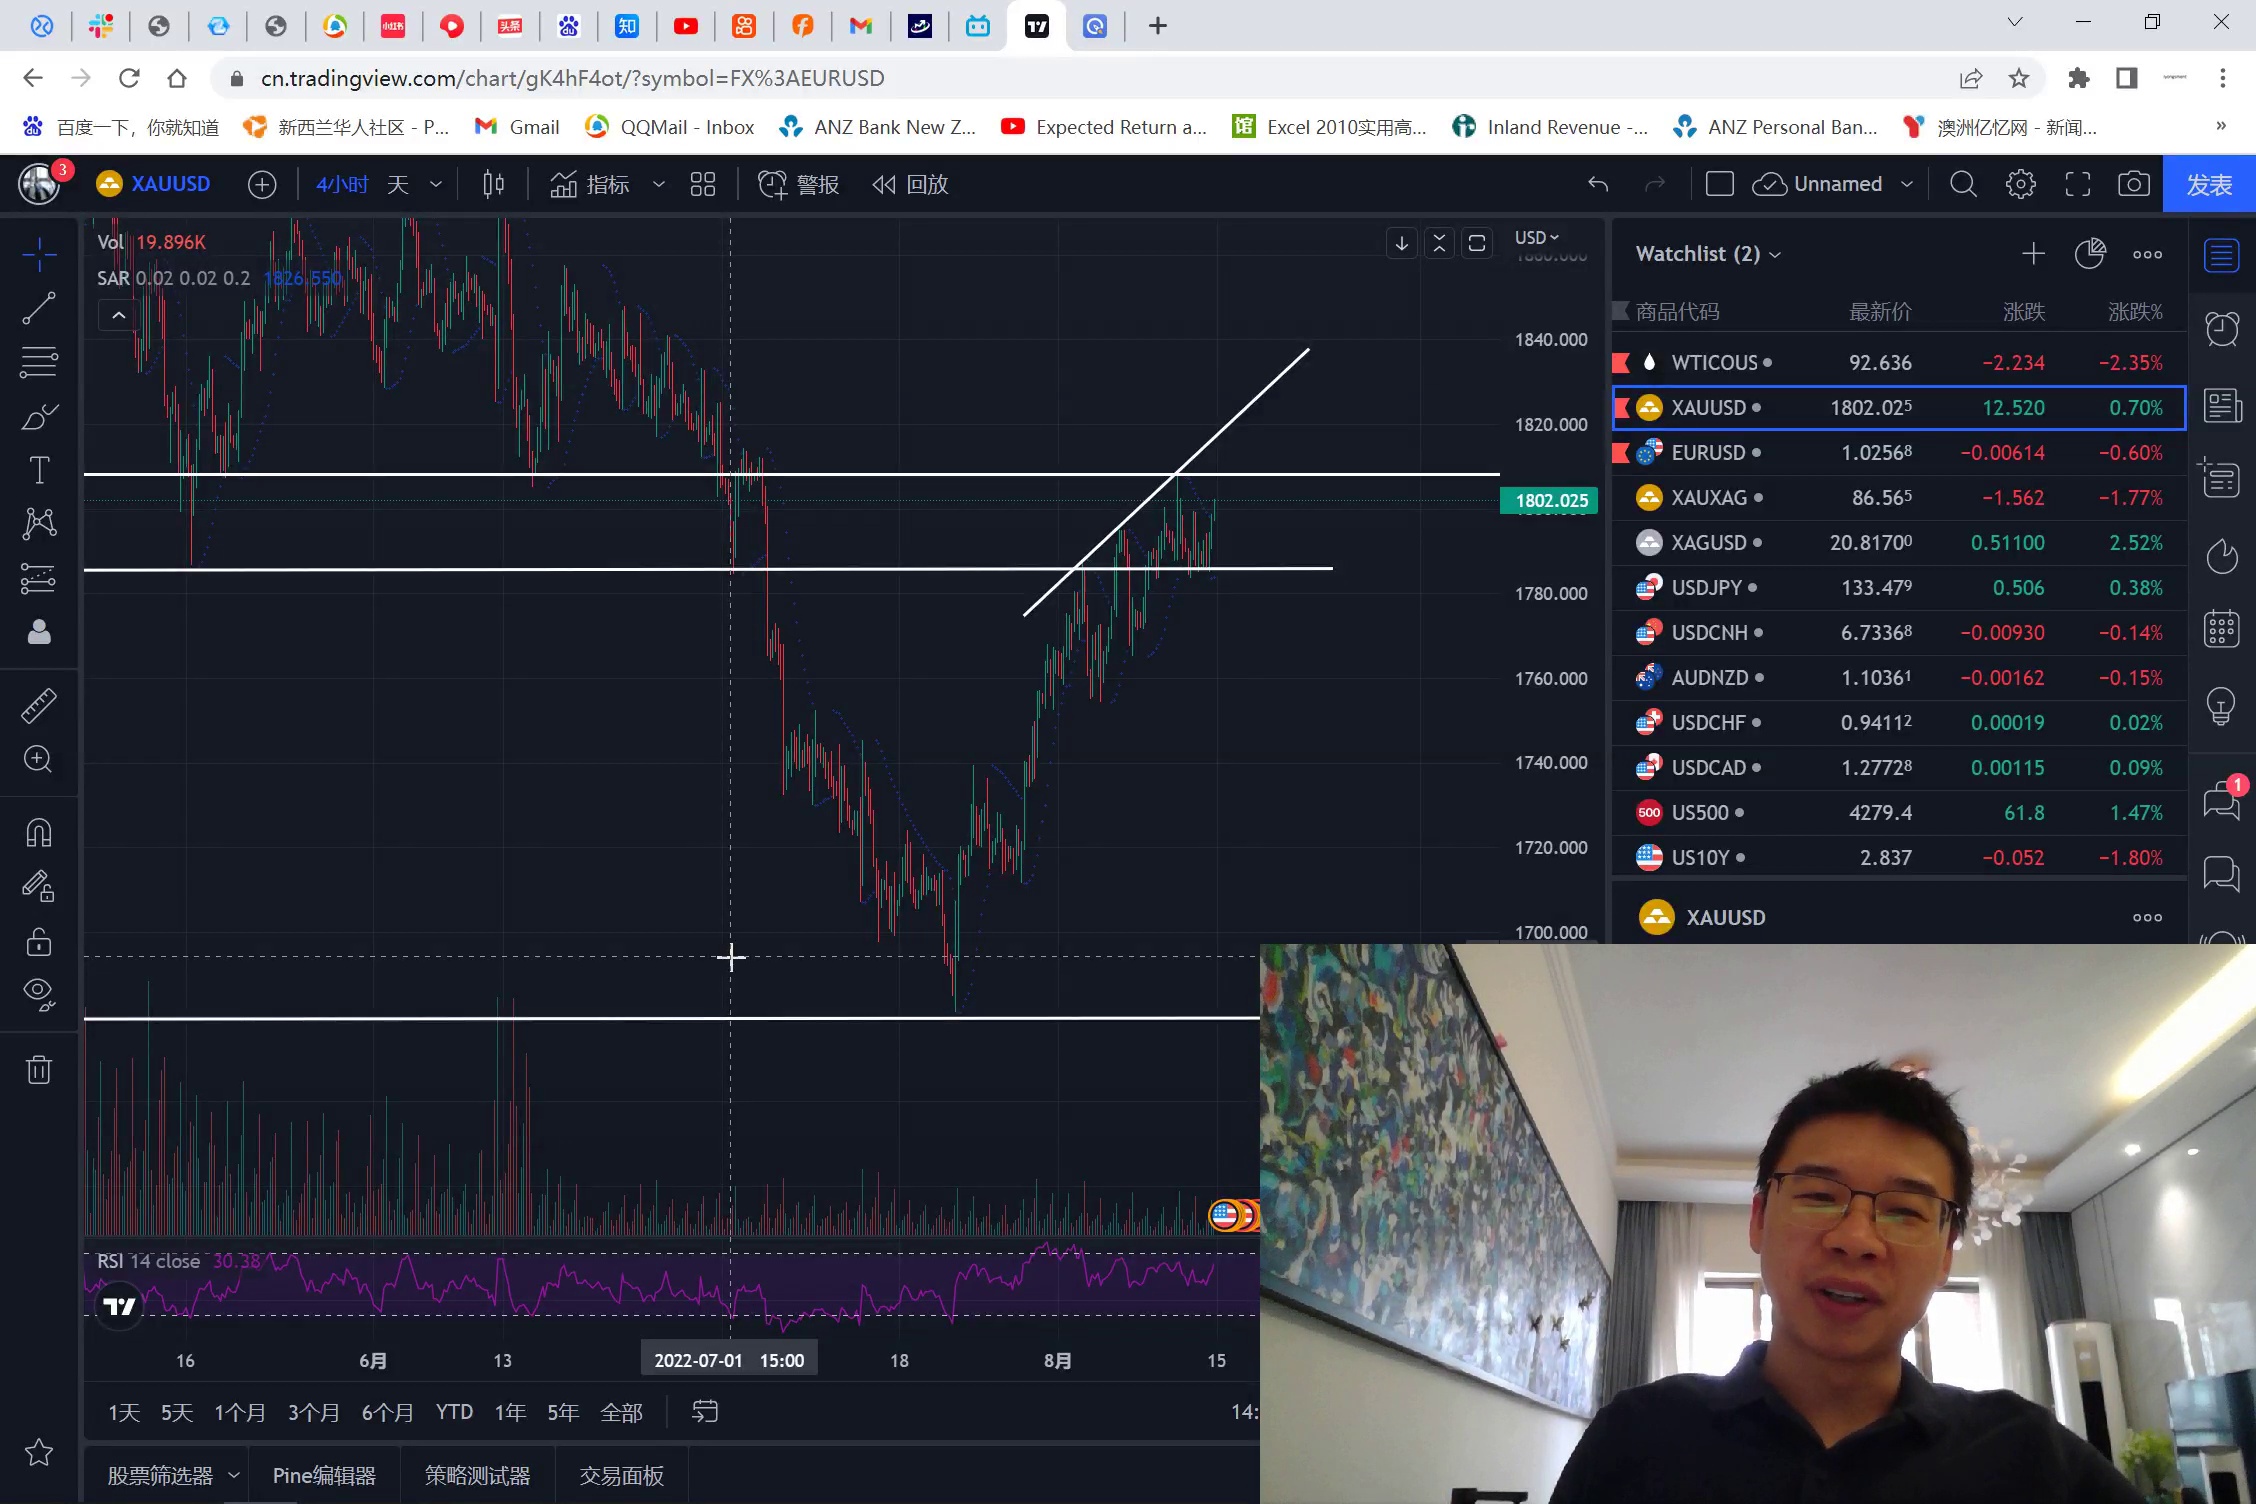Screen dimensions: 2256x1504
Task: Take a chart snapshot with camera icon
Action: pyautogui.click(x=2133, y=184)
